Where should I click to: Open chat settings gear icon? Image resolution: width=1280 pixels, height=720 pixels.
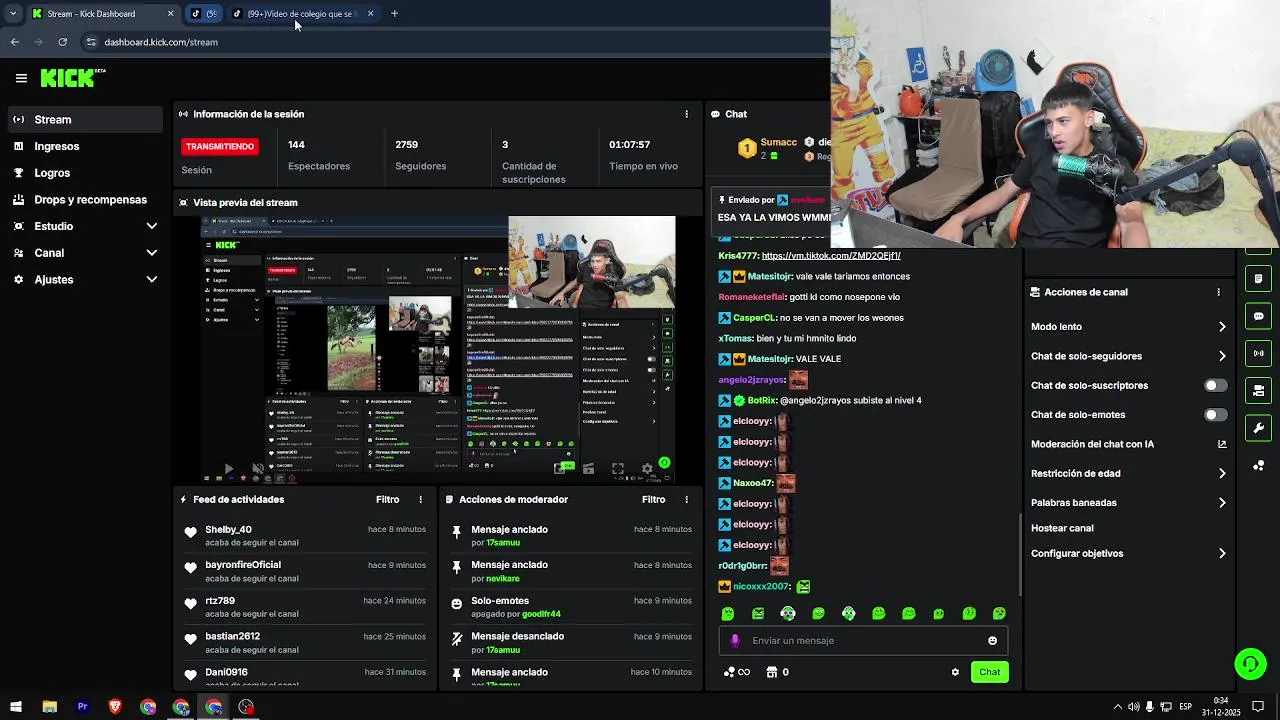[x=955, y=672]
